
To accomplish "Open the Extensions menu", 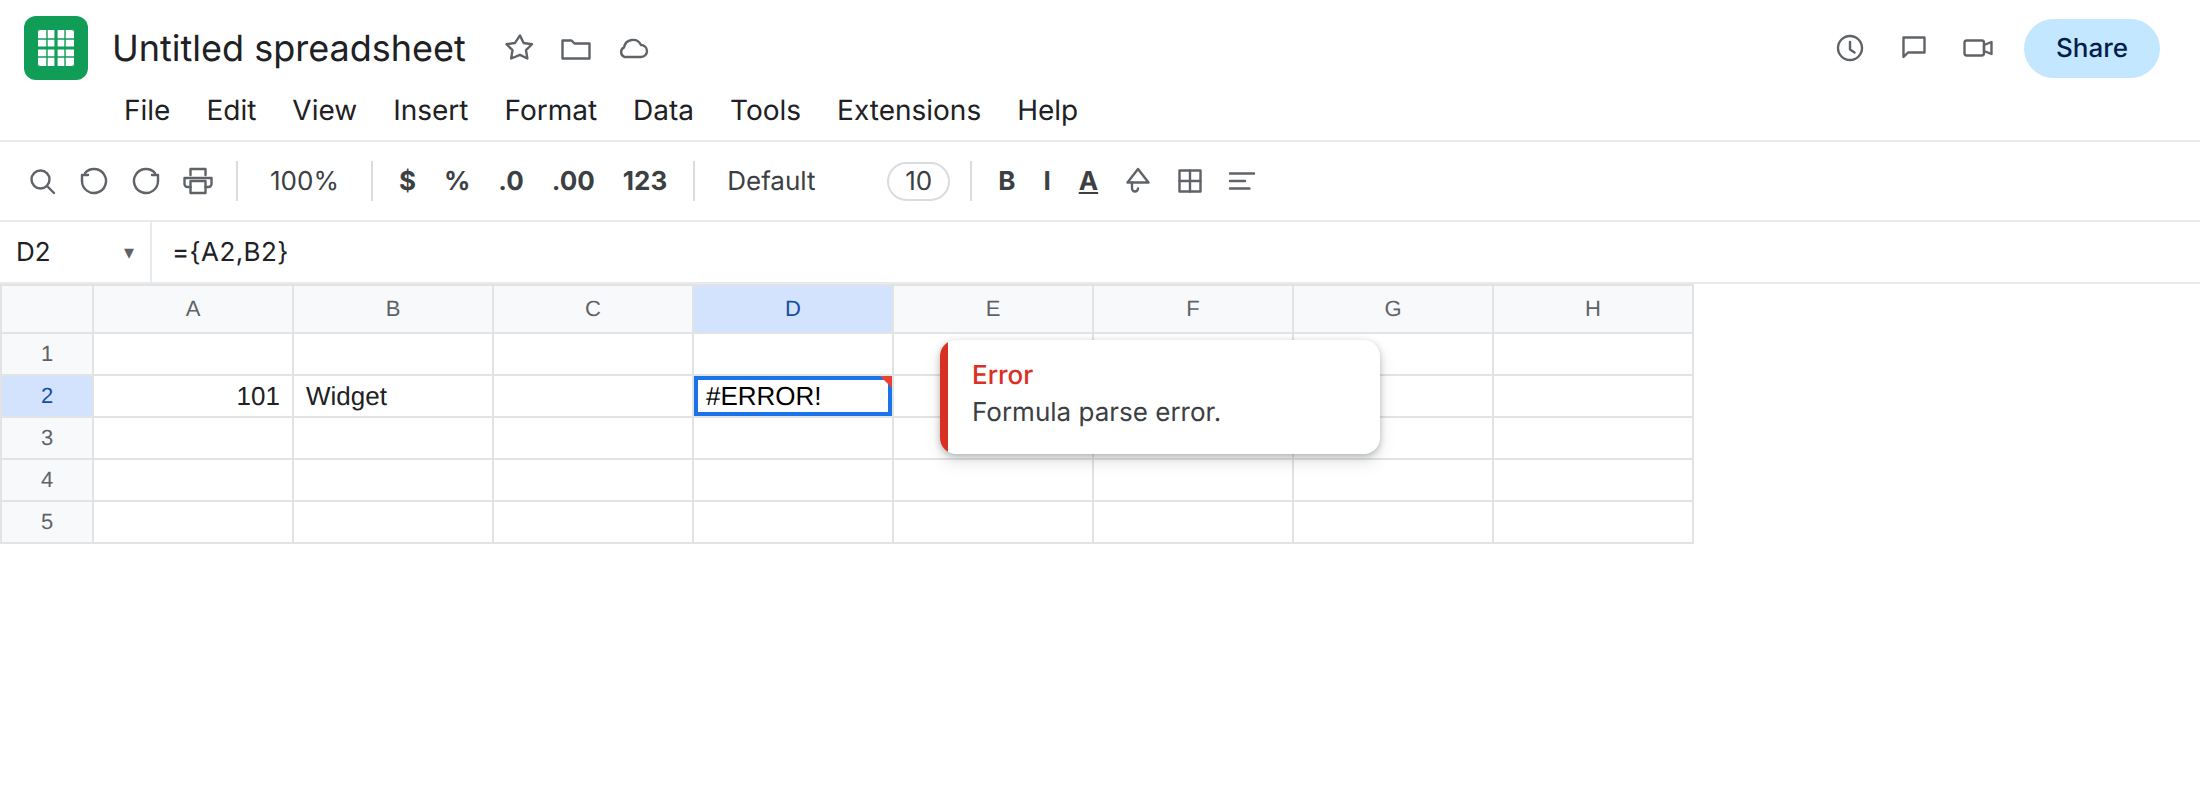I will pos(909,110).
